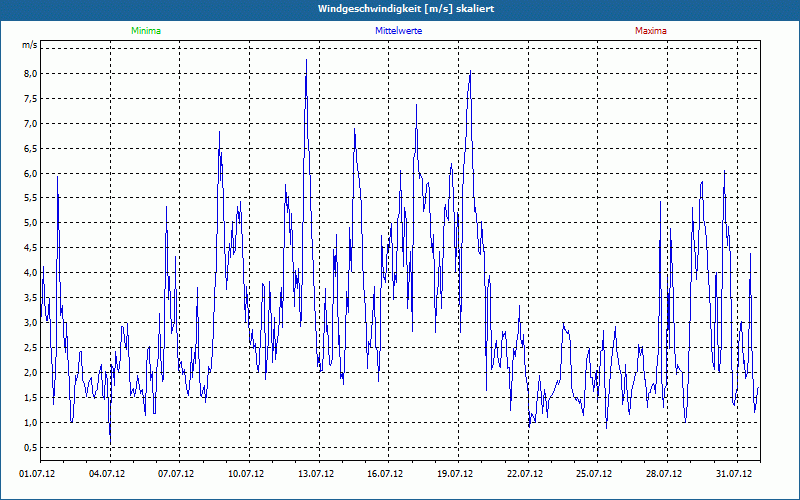Select the 19.07.12 x-axis date

455,474
